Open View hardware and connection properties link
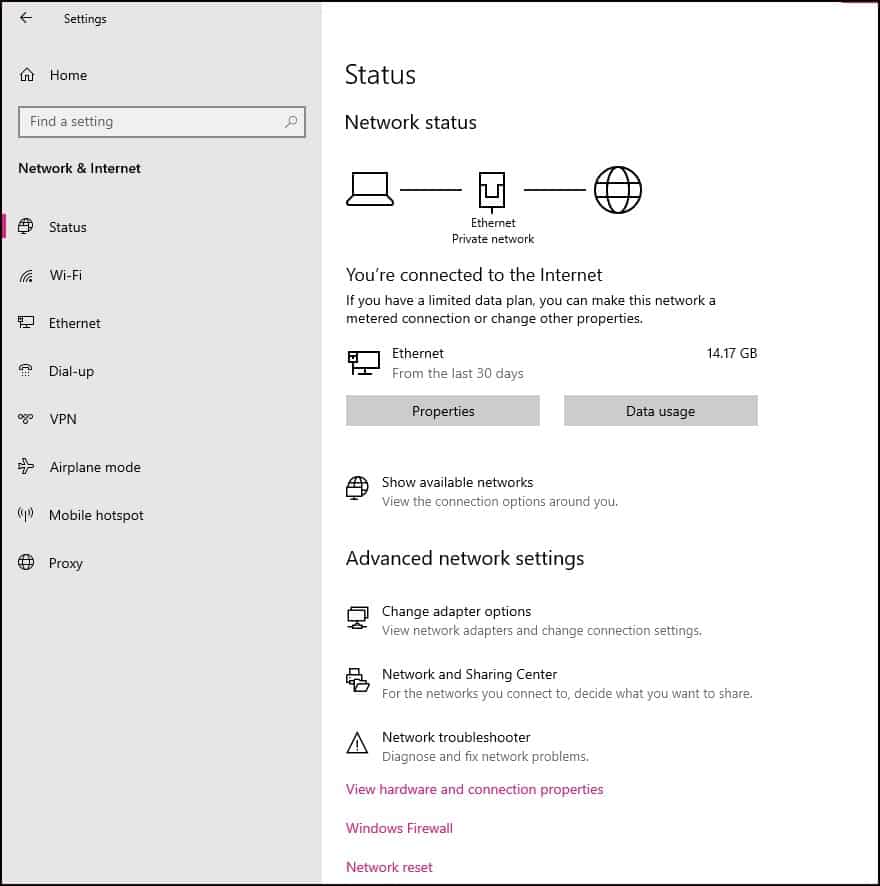 [x=474, y=789]
